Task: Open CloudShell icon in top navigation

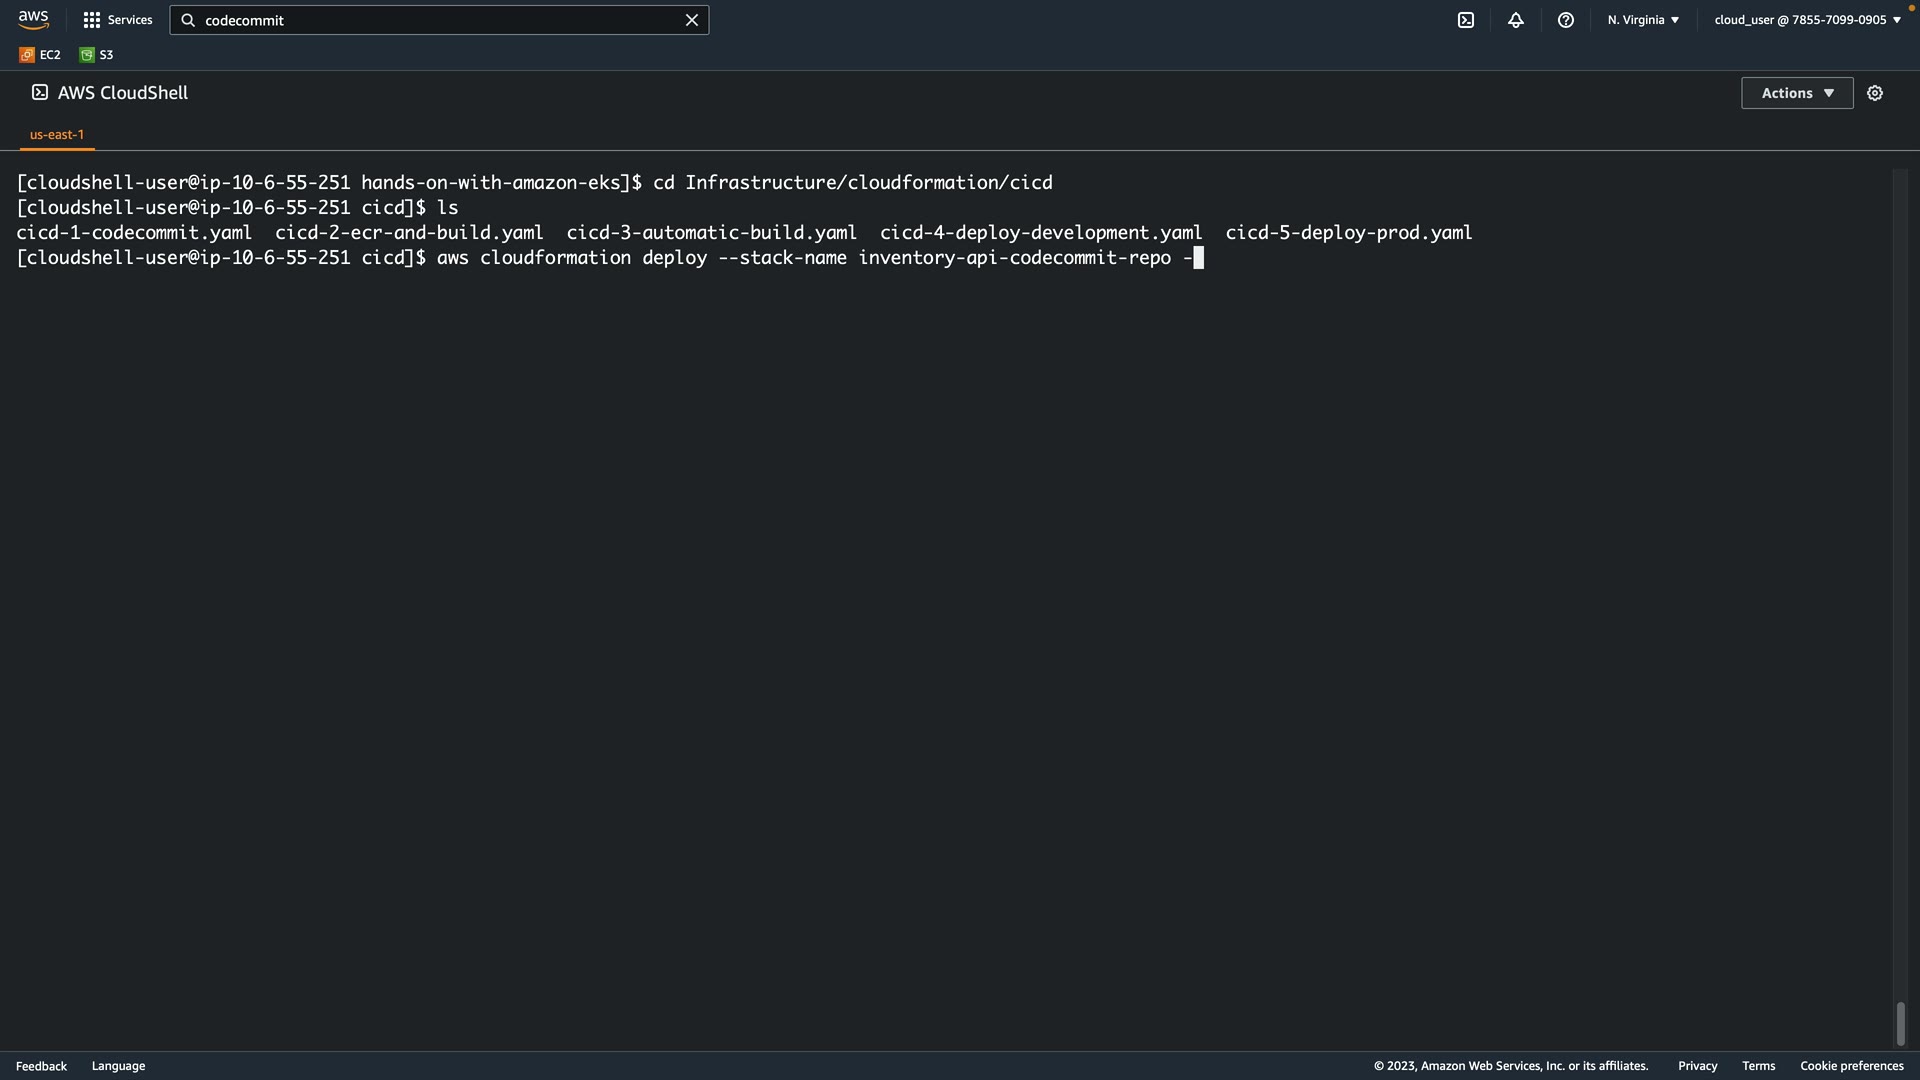Action: click(x=1466, y=20)
